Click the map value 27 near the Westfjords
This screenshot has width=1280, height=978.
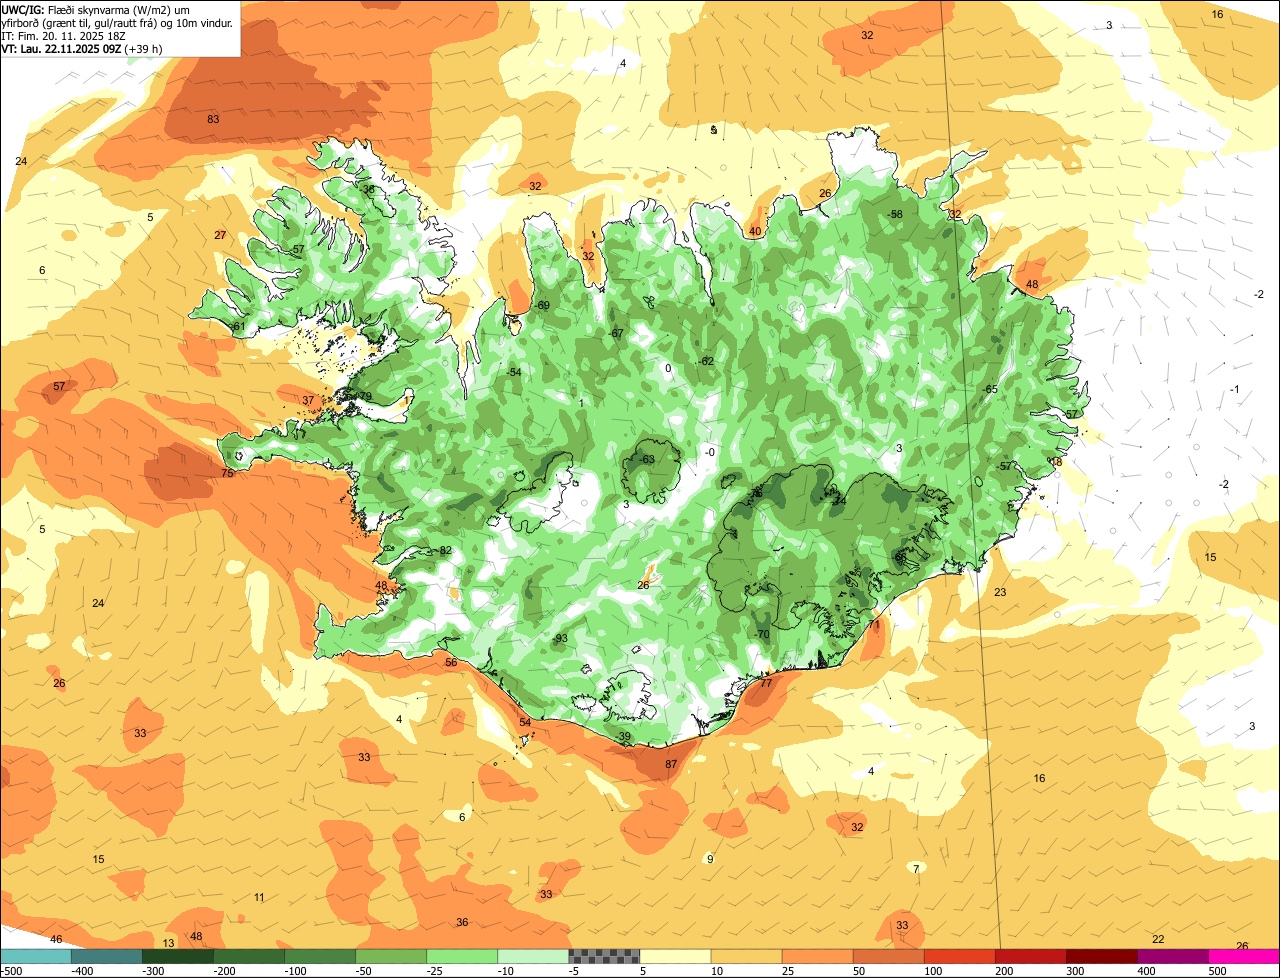[x=220, y=235]
